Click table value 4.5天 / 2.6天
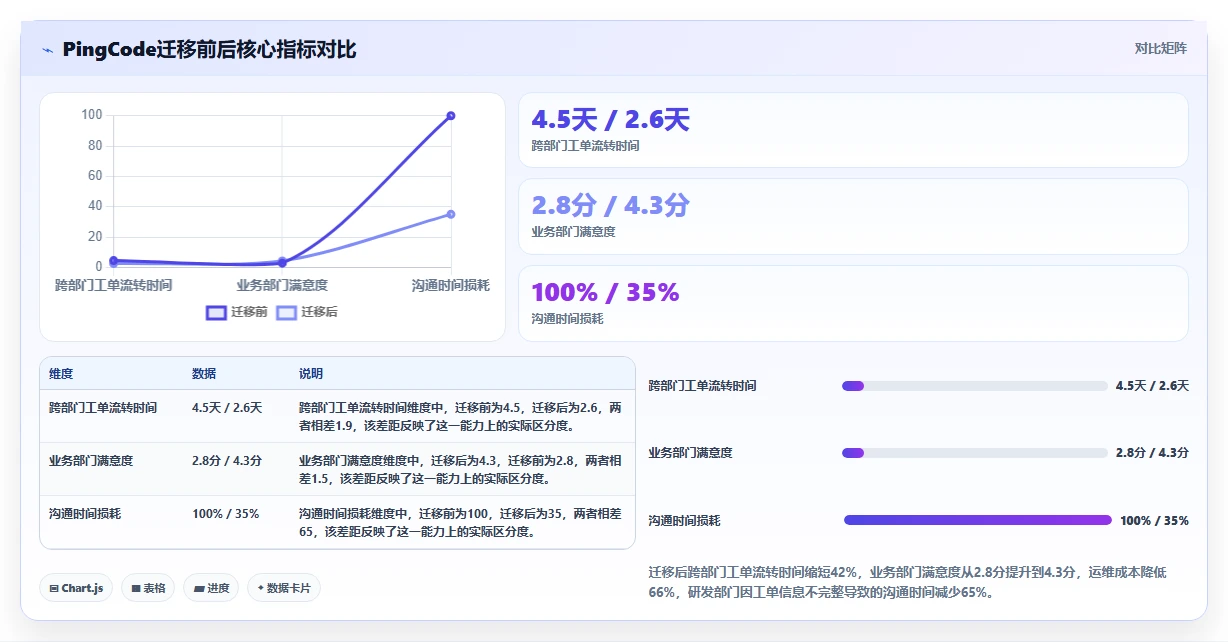 [x=227, y=408]
